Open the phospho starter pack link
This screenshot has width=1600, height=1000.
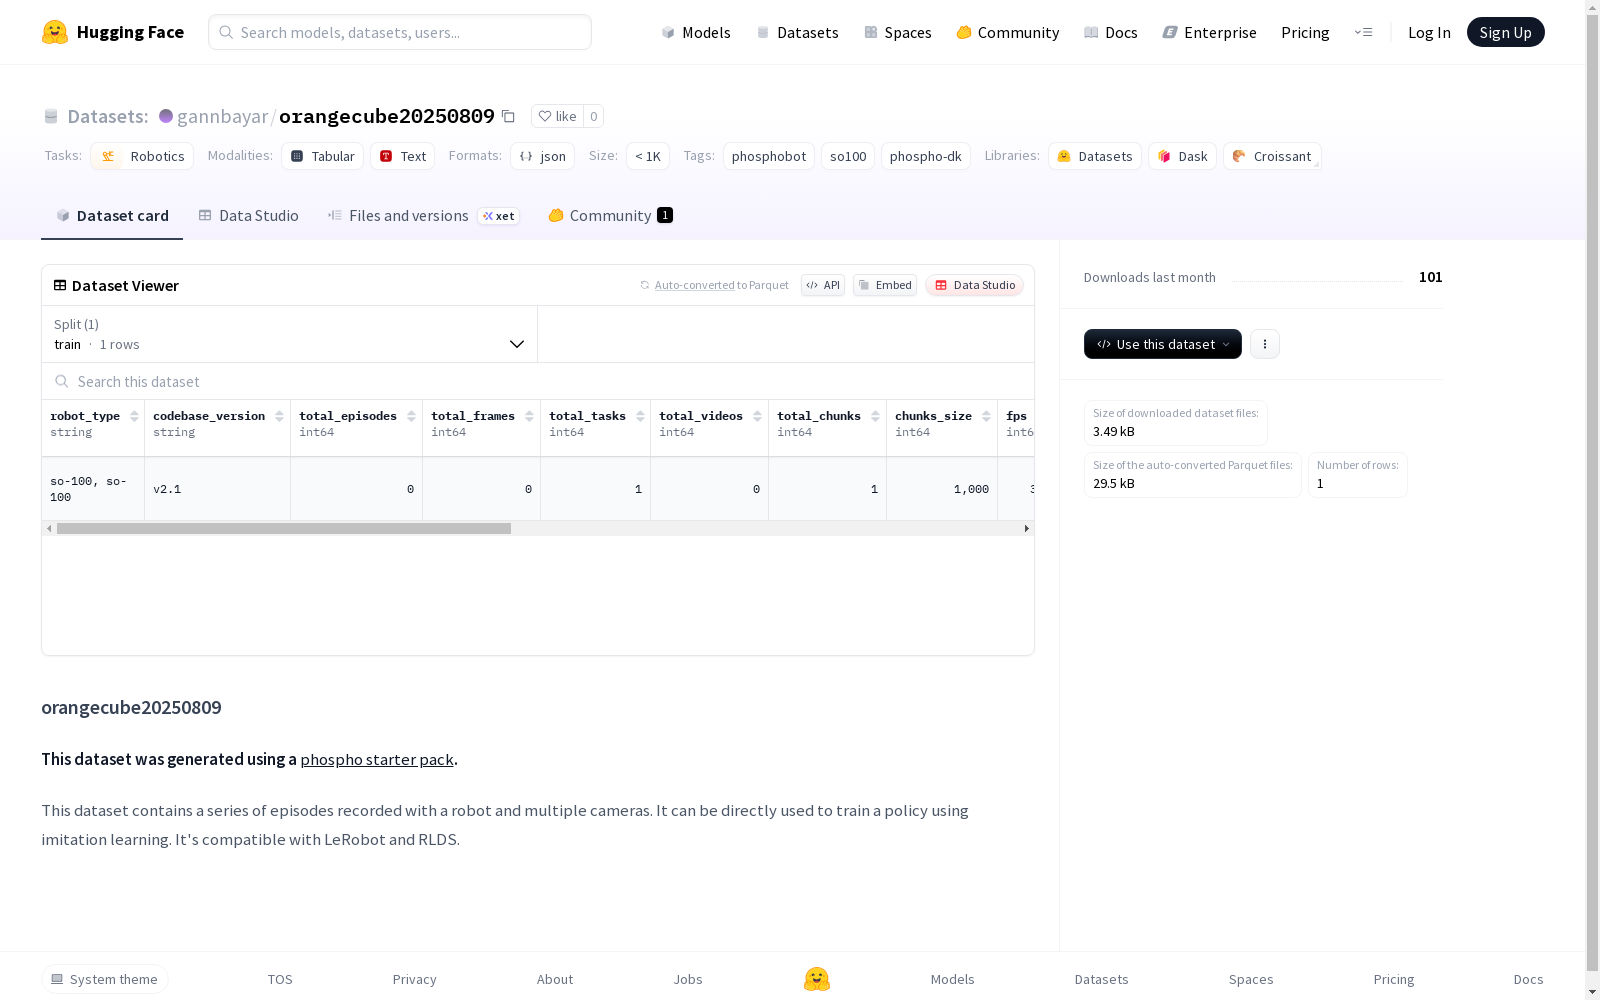coord(377,759)
